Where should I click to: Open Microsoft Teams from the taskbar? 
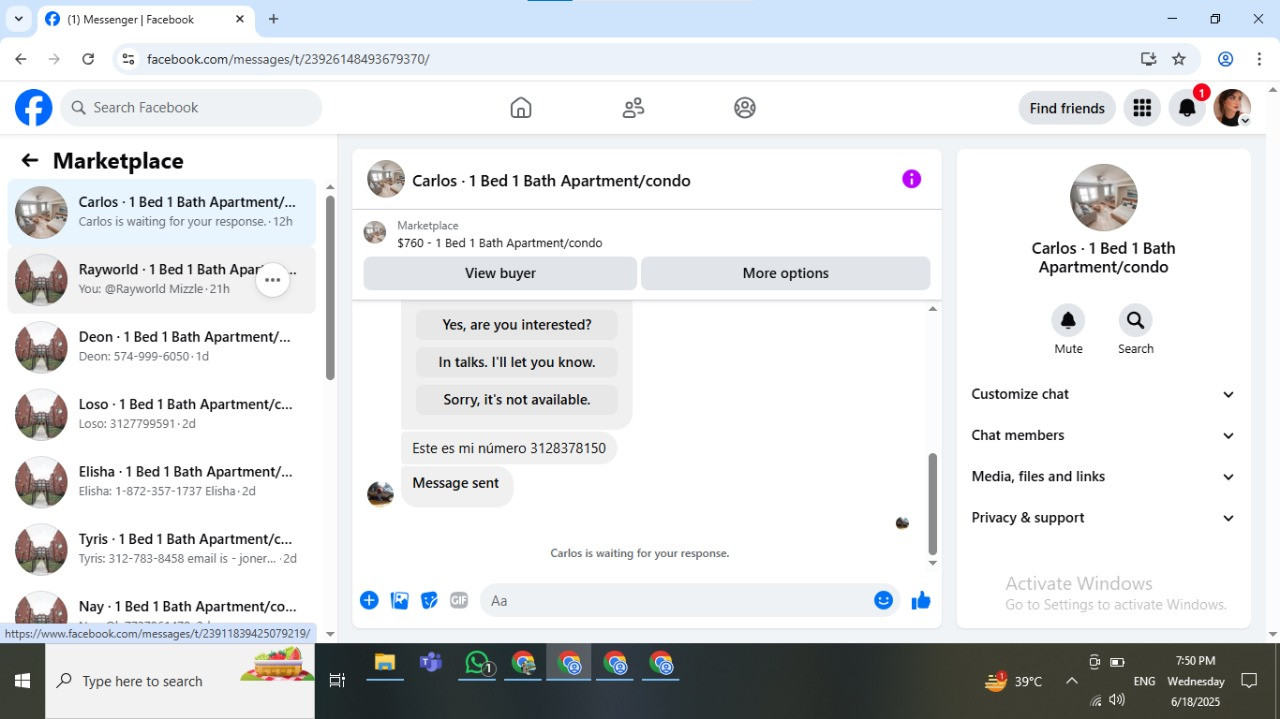[431, 663]
